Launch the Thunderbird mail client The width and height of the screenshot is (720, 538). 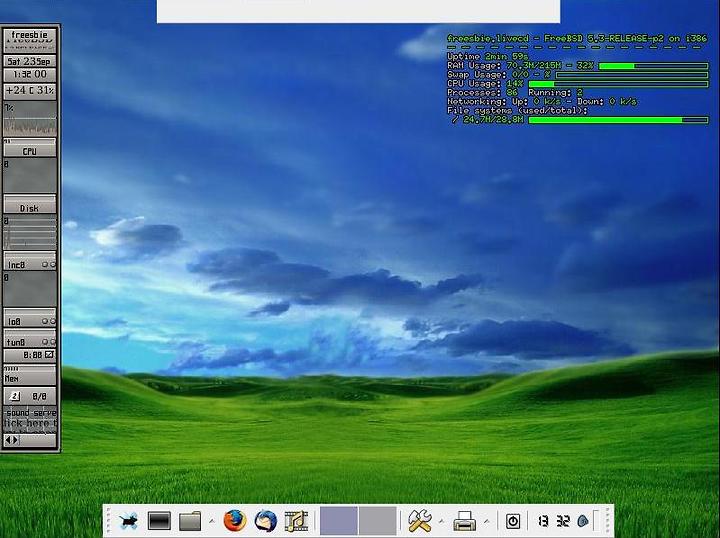[x=265, y=521]
